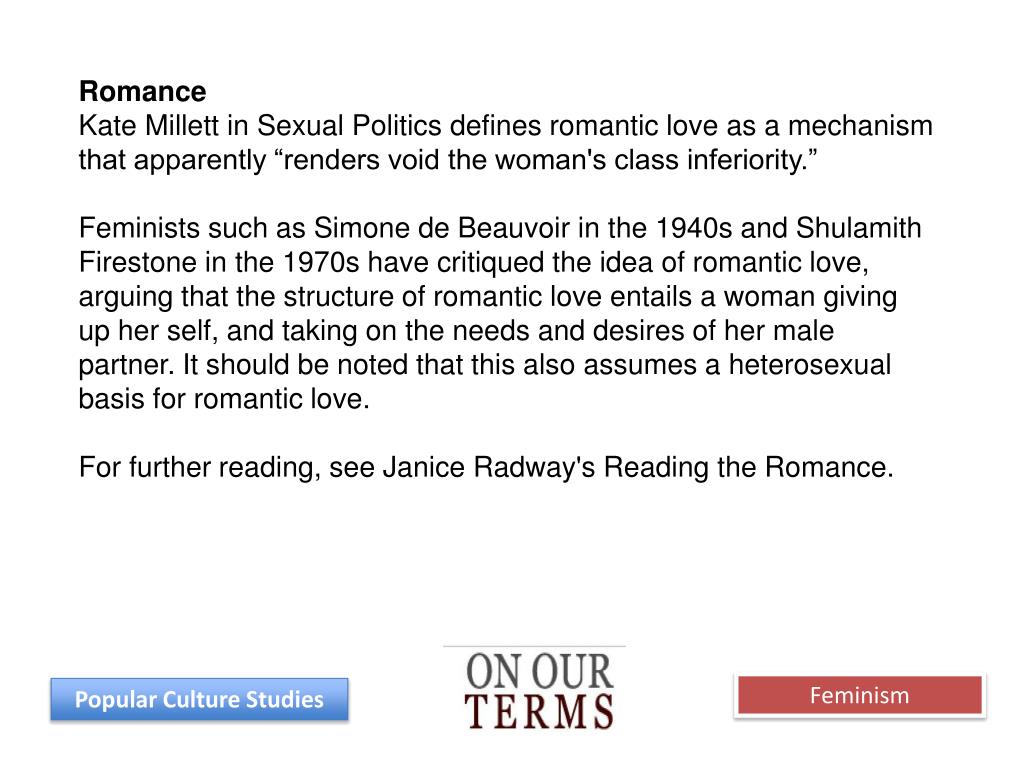Click the title Reading the Romance
Screen dimensions: 1024x768
748,468
